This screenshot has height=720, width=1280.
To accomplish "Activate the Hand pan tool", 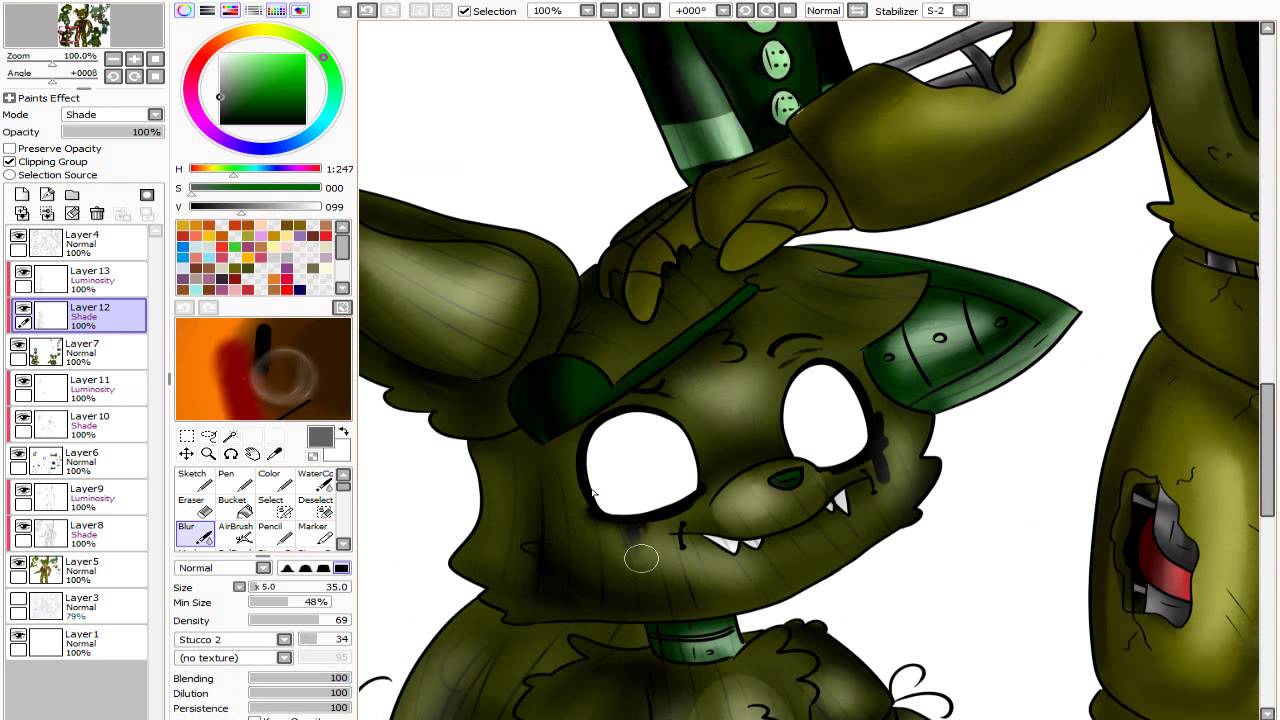I will [253, 454].
